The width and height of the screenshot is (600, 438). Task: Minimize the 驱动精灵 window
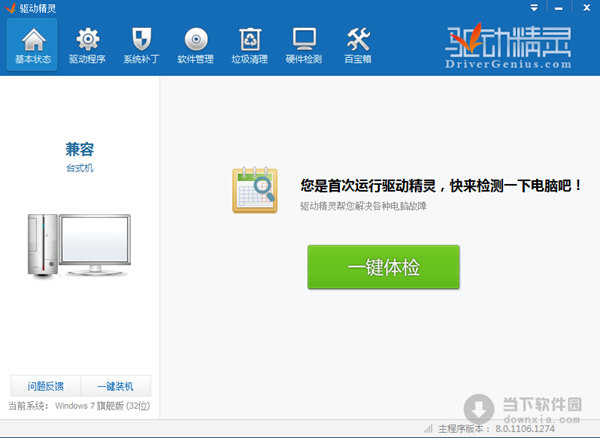(x=559, y=8)
